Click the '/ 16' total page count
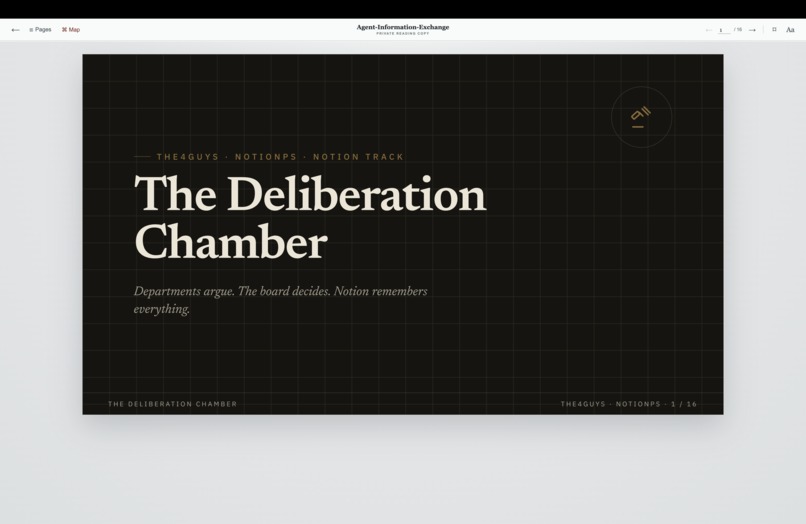 point(738,30)
